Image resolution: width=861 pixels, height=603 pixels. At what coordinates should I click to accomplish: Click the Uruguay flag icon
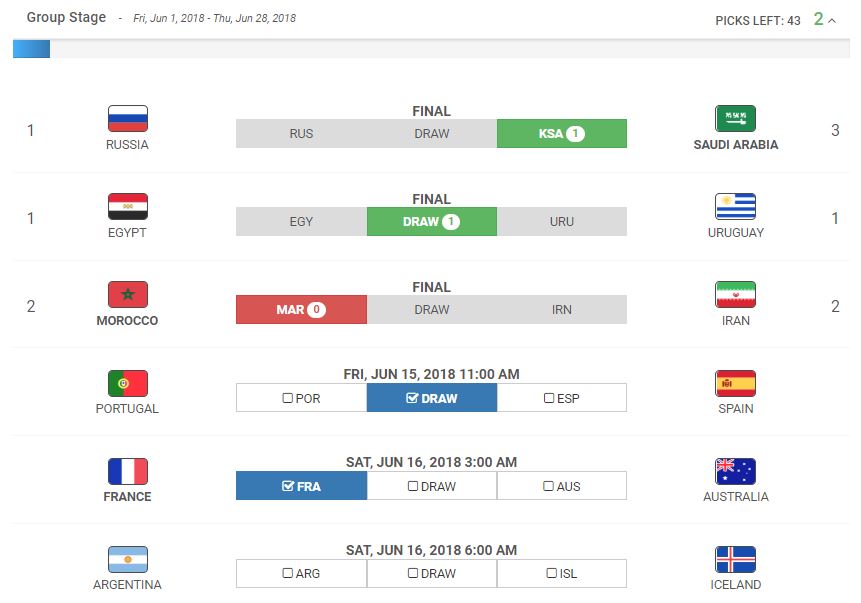[735, 207]
